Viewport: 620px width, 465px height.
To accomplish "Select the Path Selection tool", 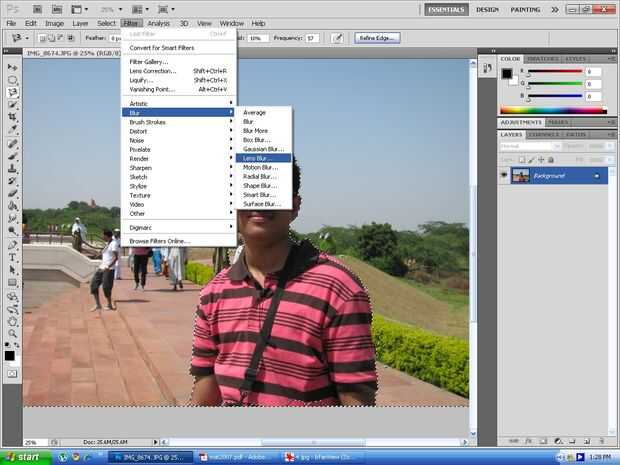I will pyautogui.click(x=12, y=270).
